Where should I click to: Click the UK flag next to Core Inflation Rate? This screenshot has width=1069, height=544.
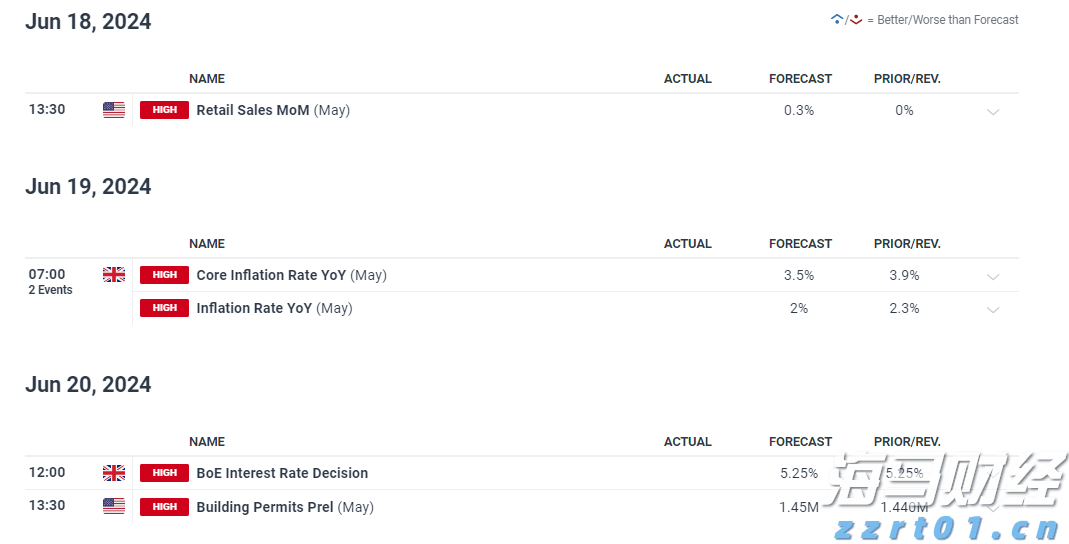(x=114, y=275)
